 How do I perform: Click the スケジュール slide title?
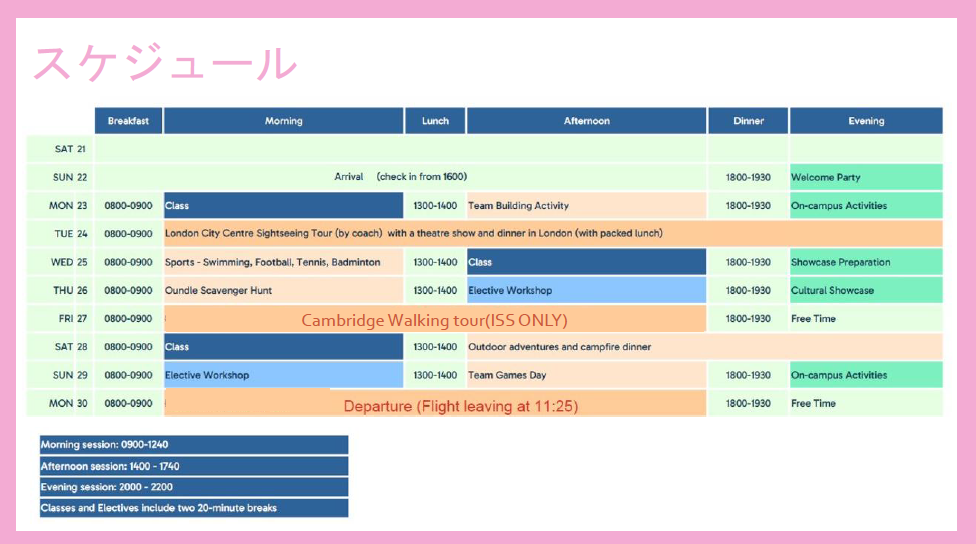[165, 64]
